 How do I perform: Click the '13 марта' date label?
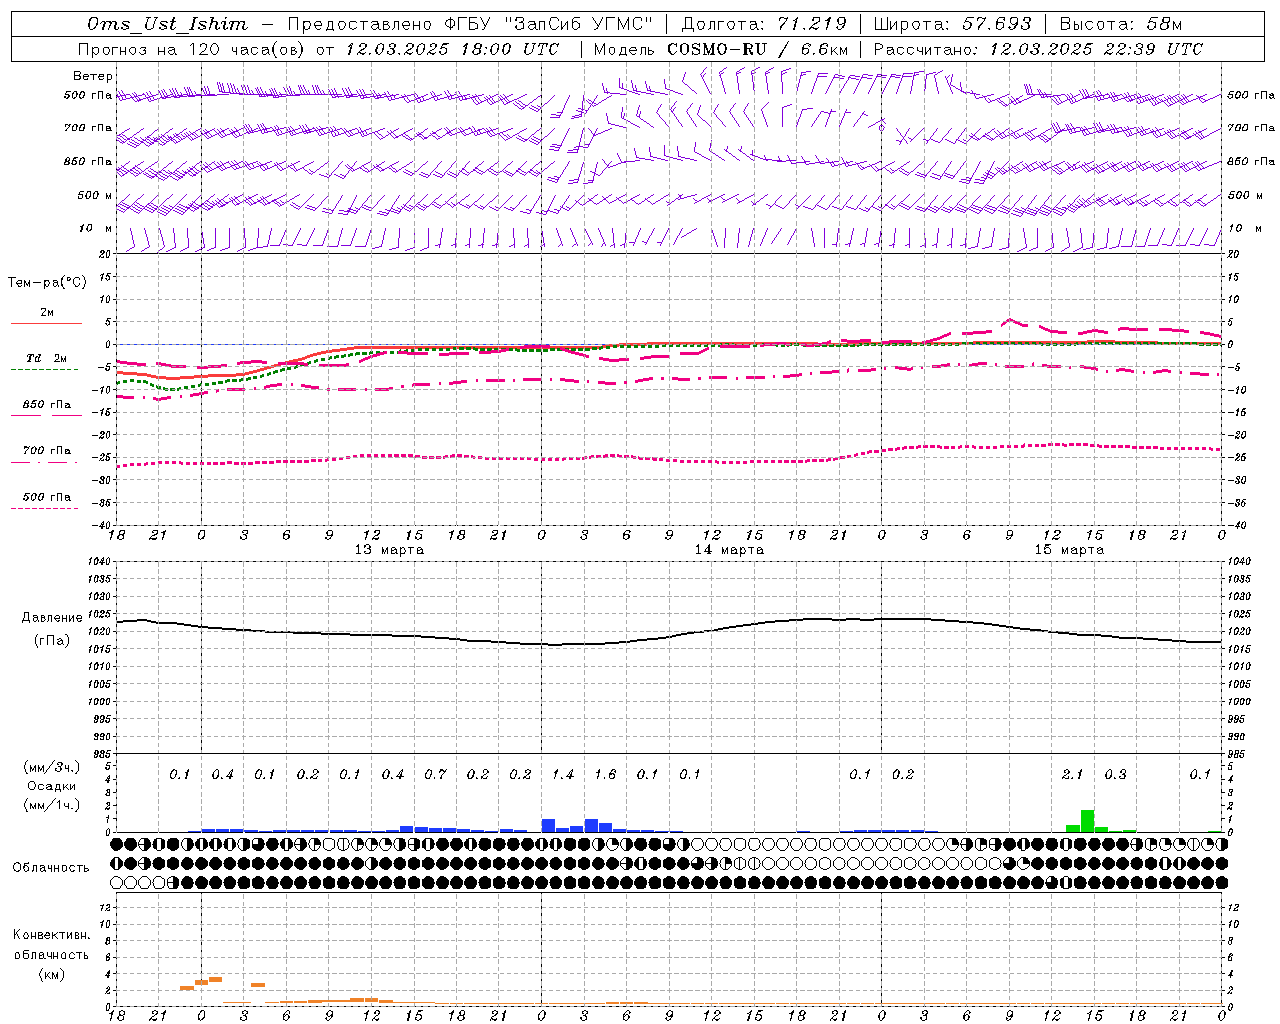(389, 550)
